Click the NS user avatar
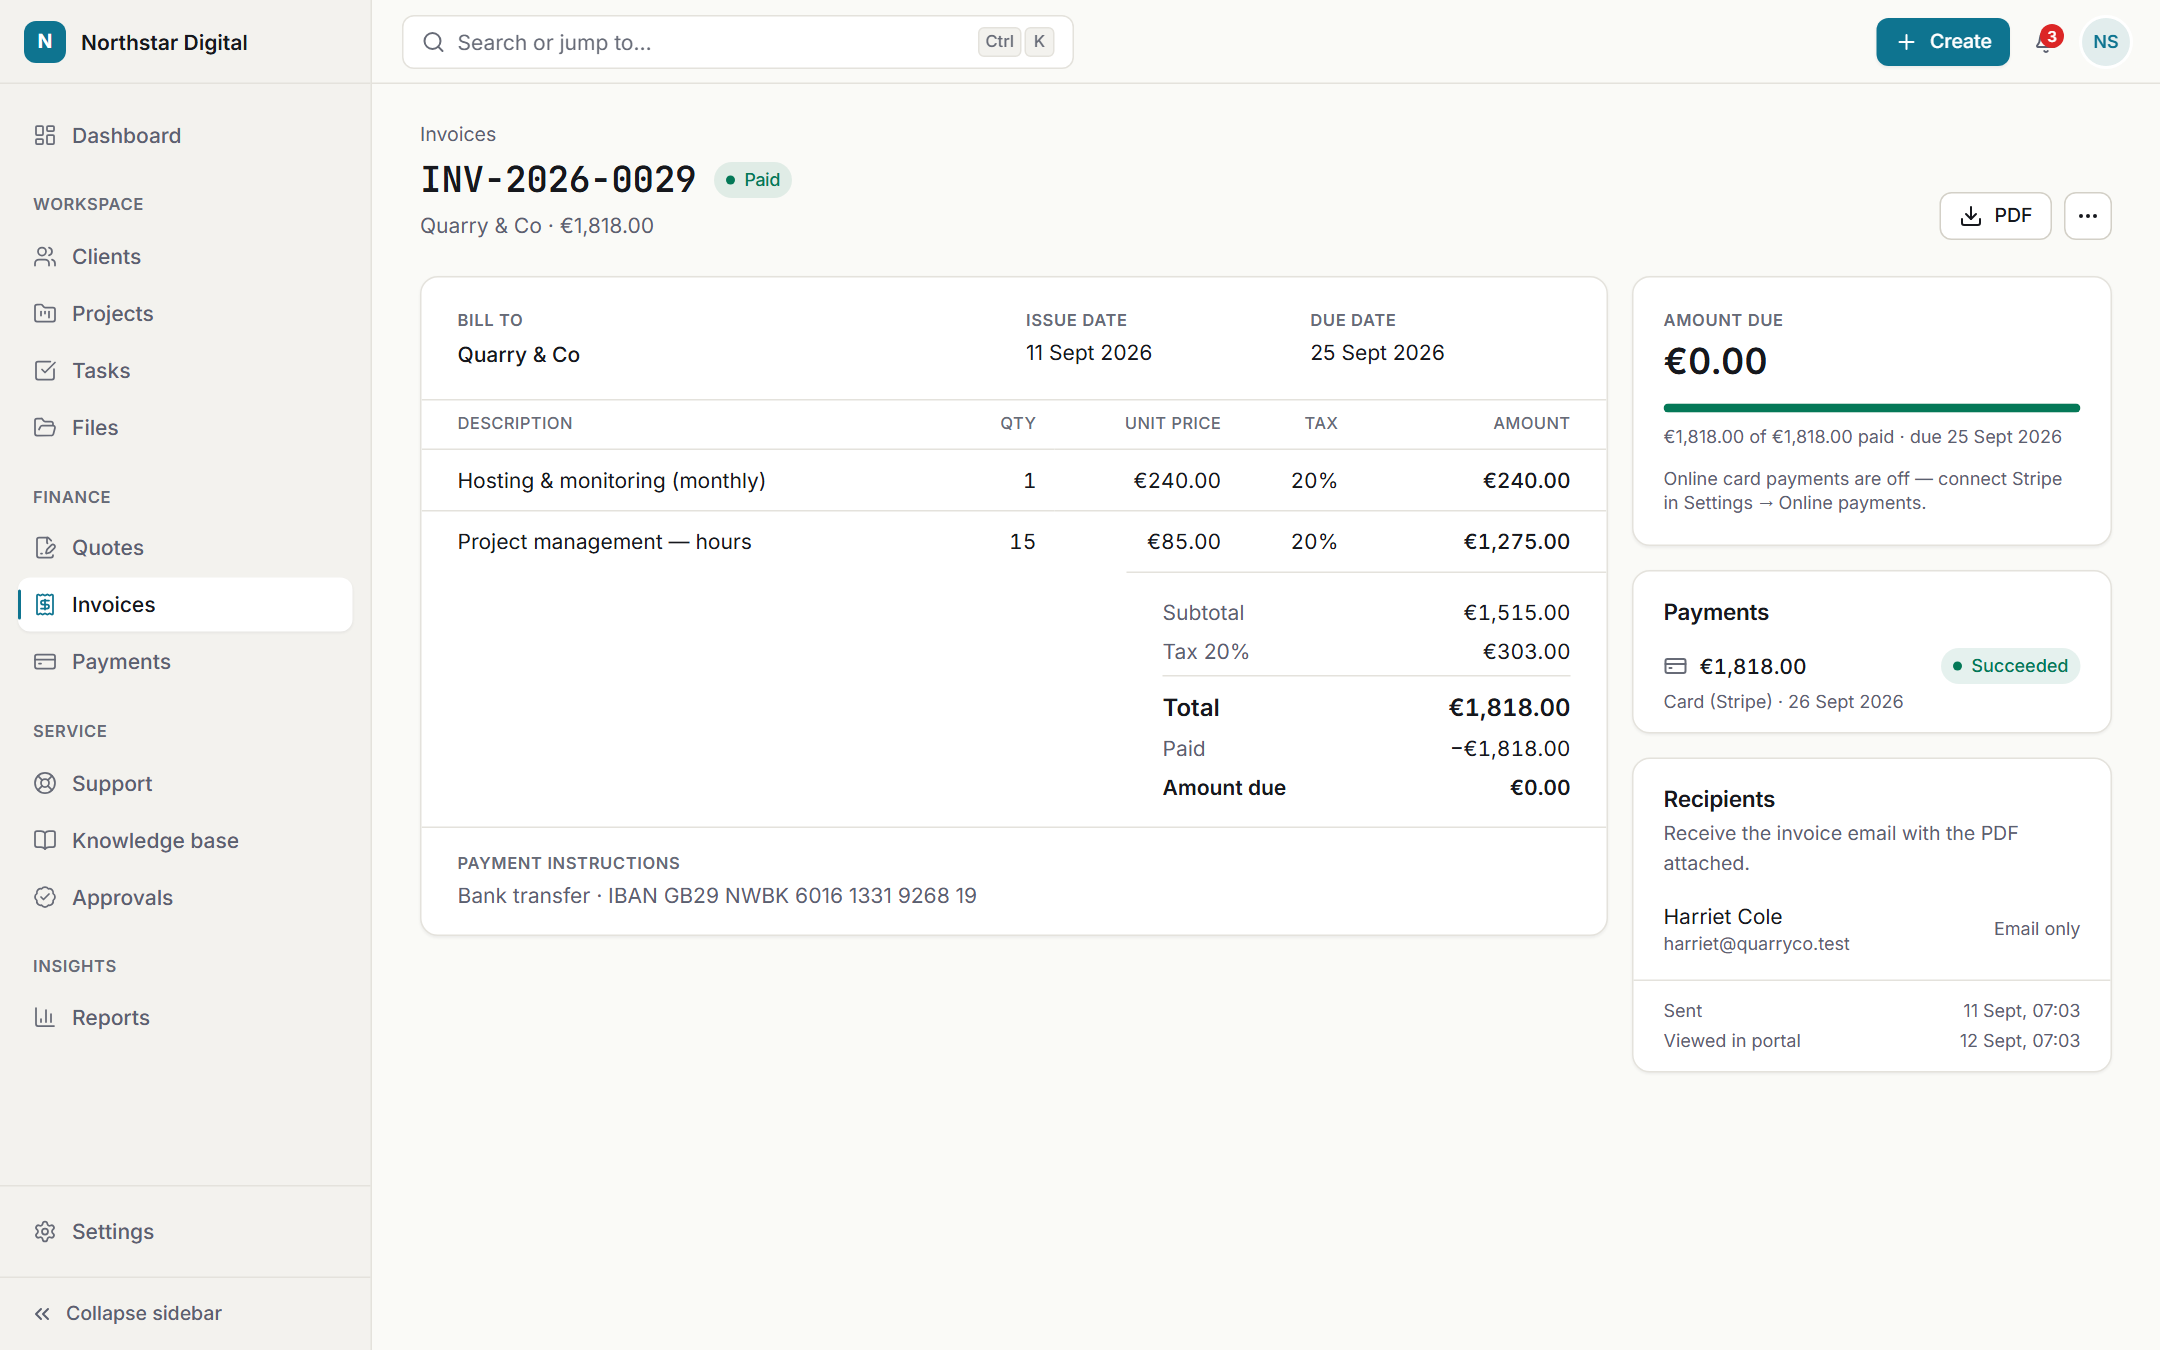The image size is (2160, 1350). click(x=2105, y=42)
